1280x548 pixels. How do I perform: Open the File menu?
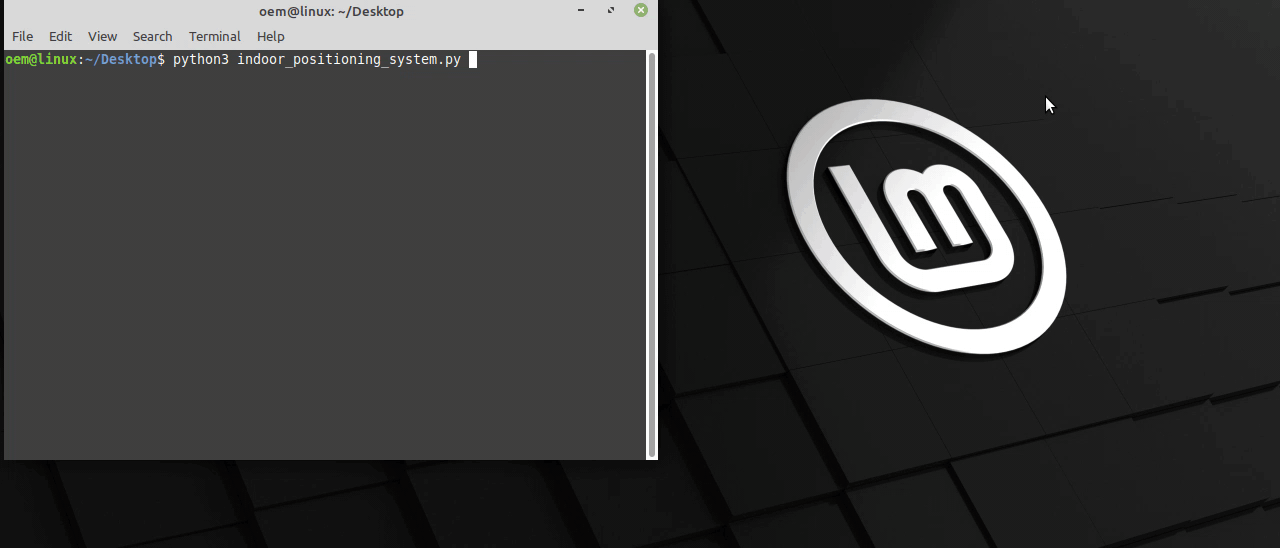[22, 36]
